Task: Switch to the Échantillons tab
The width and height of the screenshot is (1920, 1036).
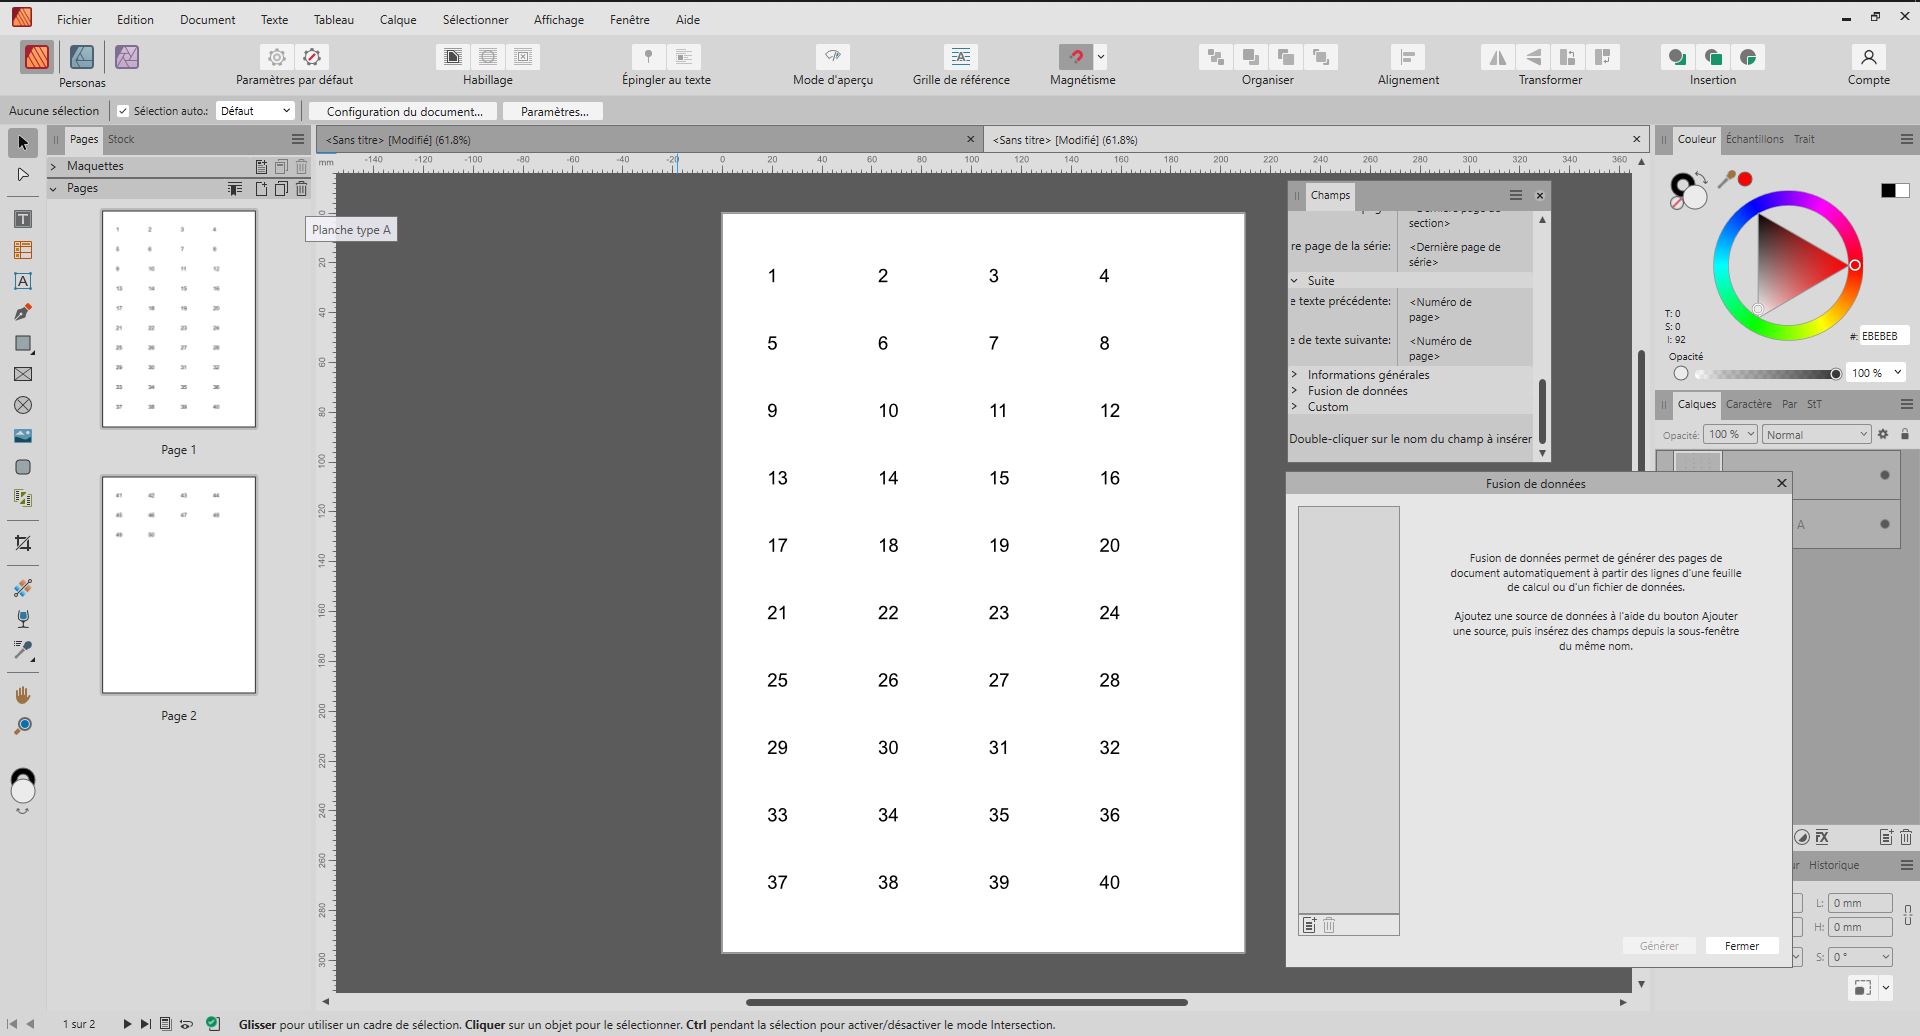Action: 1754,139
